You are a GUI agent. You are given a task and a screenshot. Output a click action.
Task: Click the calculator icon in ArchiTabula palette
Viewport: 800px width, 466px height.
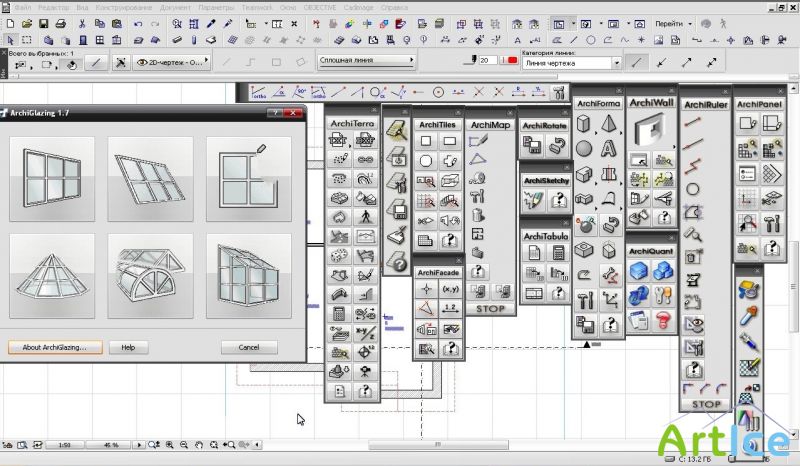[560, 251]
